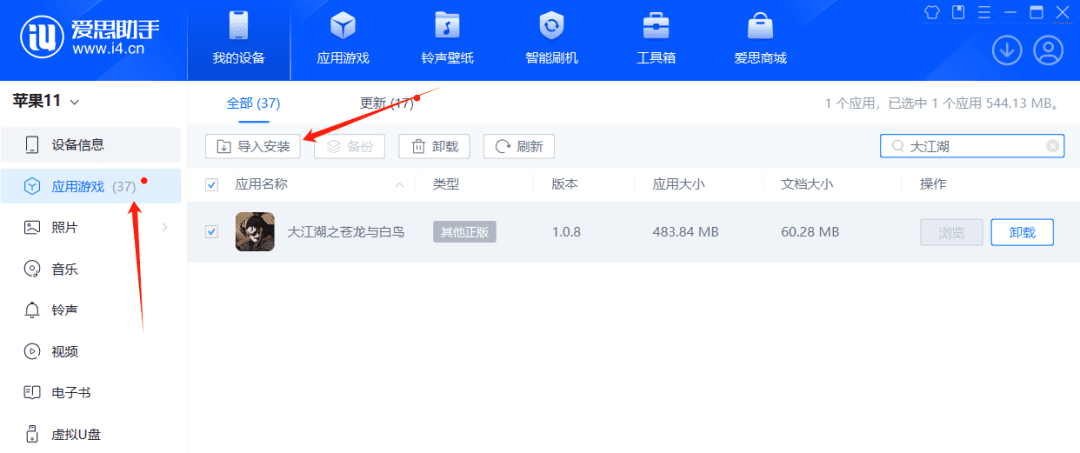This screenshot has height=453, width=1080.
Task: Open 设备信息 in the sidebar
Action: pyautogui.click(x=78, y=145)
